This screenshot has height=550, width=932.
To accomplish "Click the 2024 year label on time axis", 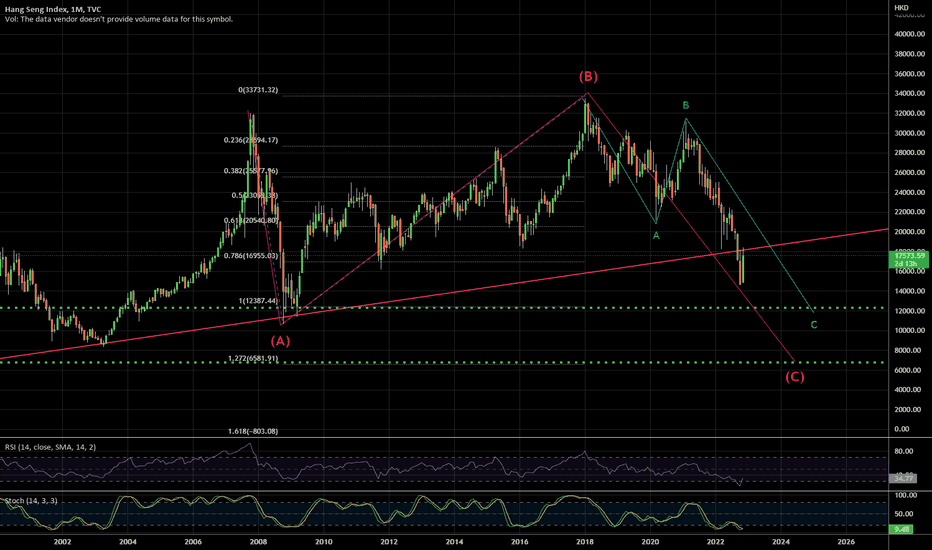I will coord(781,542).
